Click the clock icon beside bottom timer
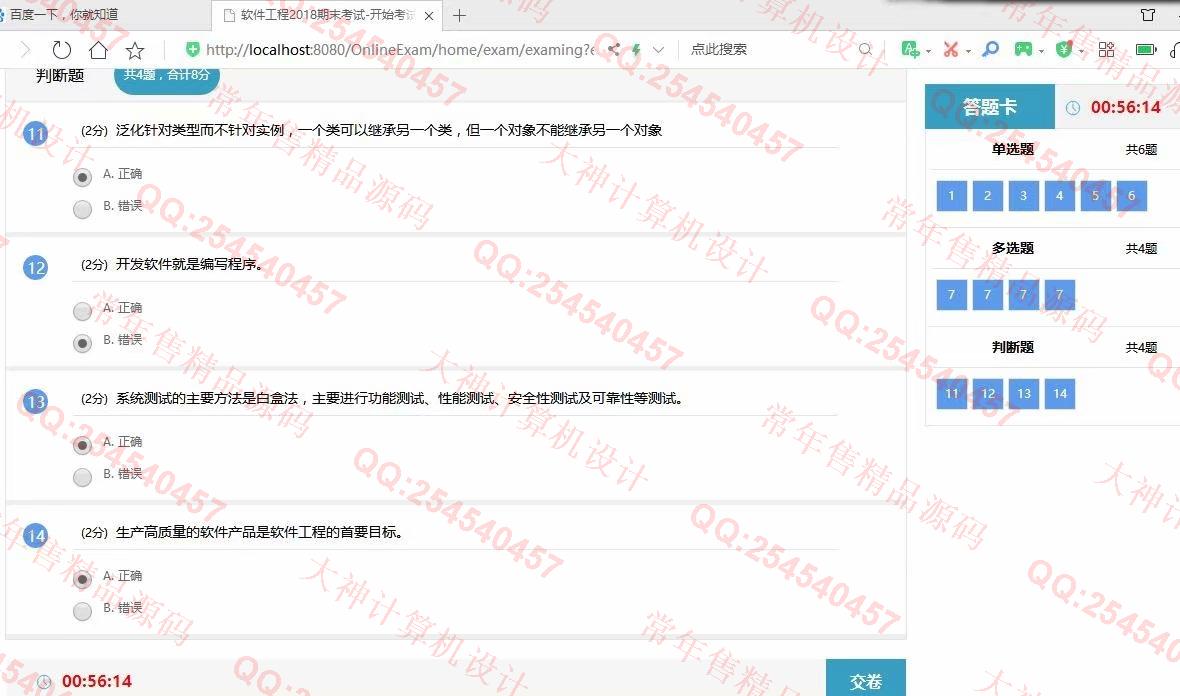 tap(44, 682)
